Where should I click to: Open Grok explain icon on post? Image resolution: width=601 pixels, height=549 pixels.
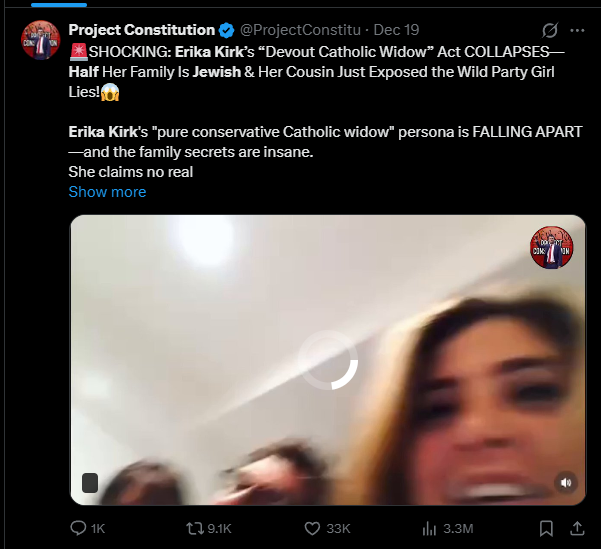pos(550,30)
